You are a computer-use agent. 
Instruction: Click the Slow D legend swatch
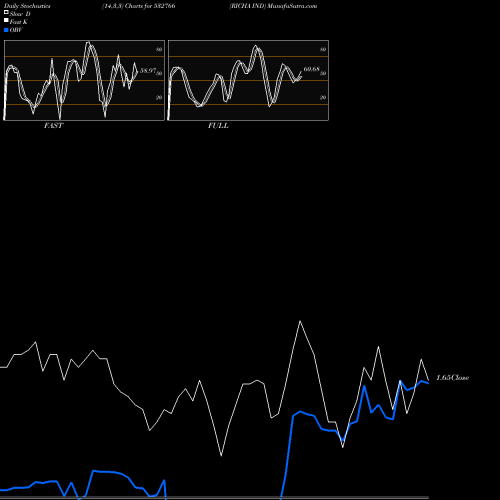(6, 13)
